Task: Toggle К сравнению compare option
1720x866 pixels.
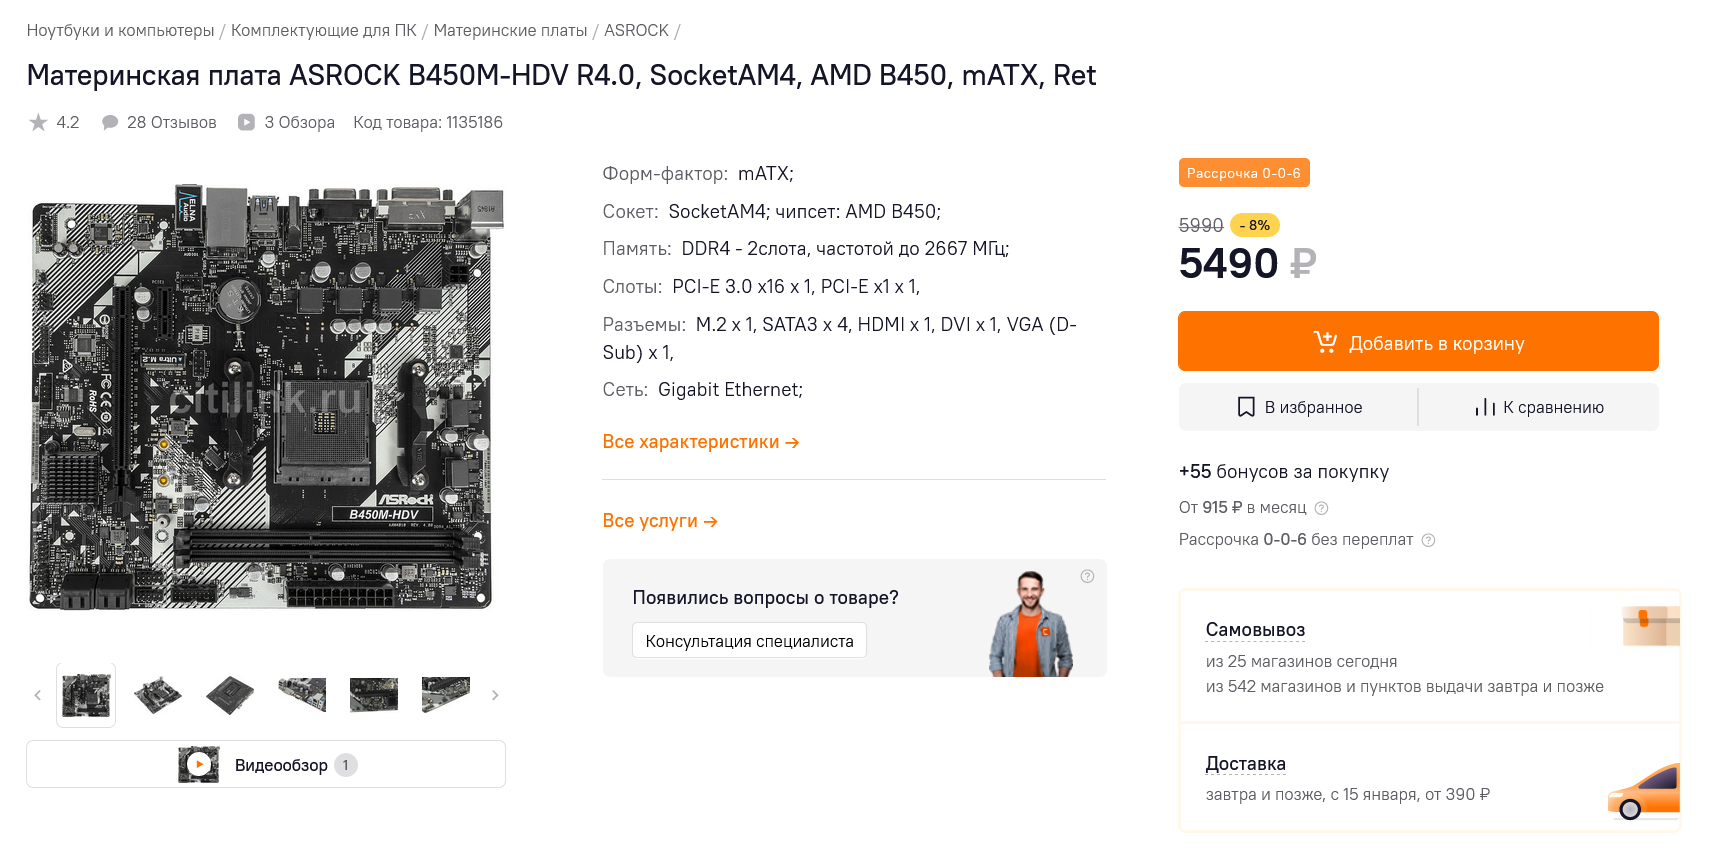Action: pyautogui.click(x=1539, y=407)
